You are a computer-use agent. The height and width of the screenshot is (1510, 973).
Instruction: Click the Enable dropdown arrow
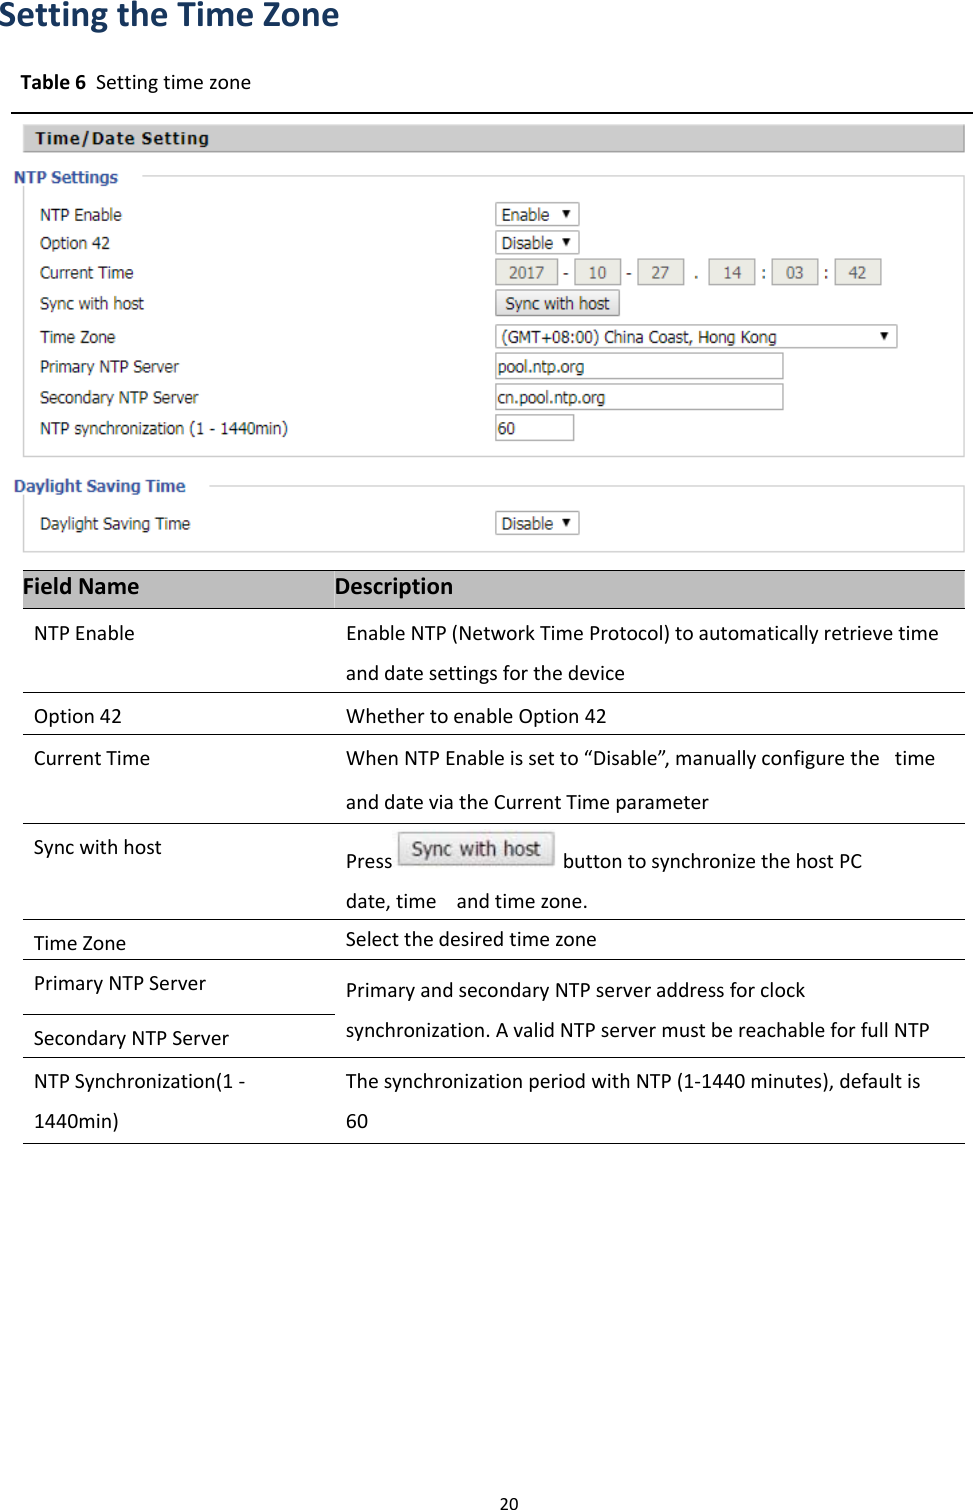(x=565, y=212)
